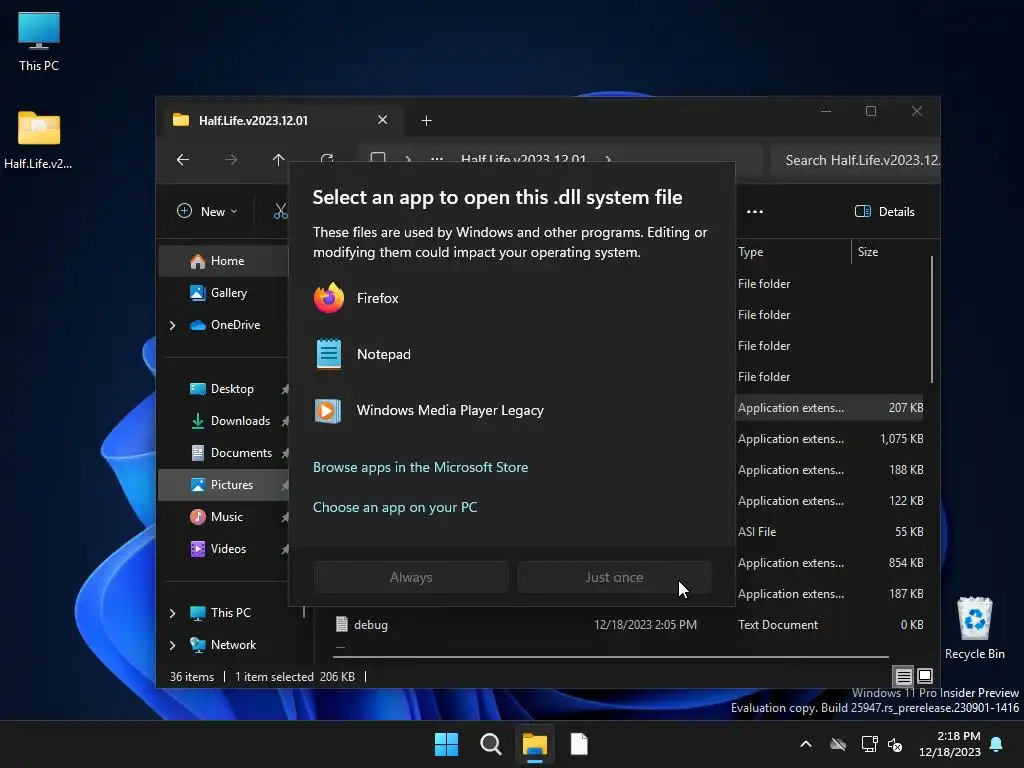Click Choose an app on your PC
Viewport: 1024px width, 768px height.
(394, 507)
